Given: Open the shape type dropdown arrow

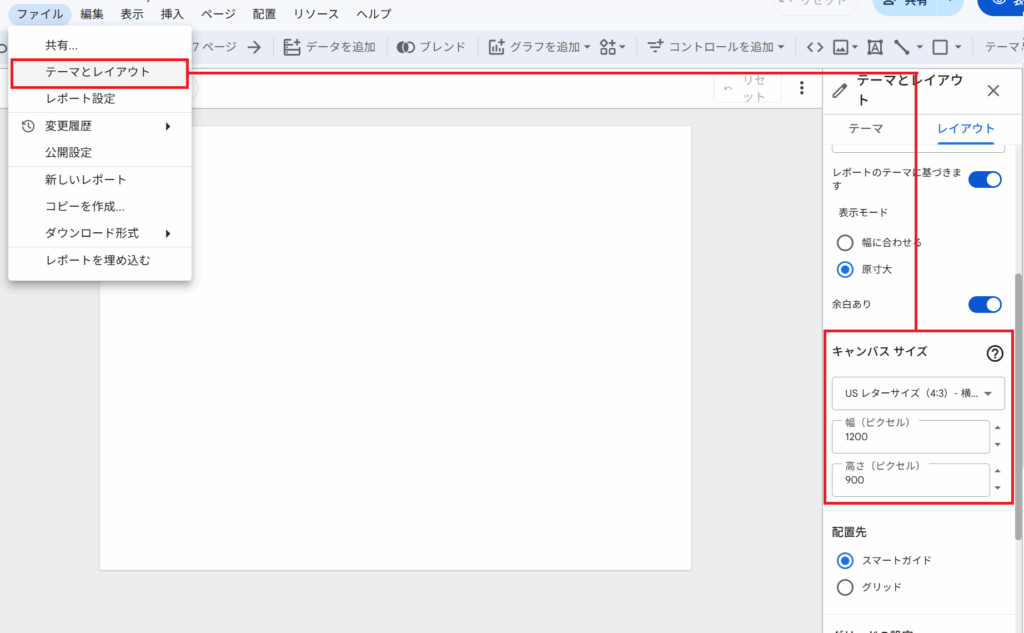Looking at the screenshot, I should [958, 47].
